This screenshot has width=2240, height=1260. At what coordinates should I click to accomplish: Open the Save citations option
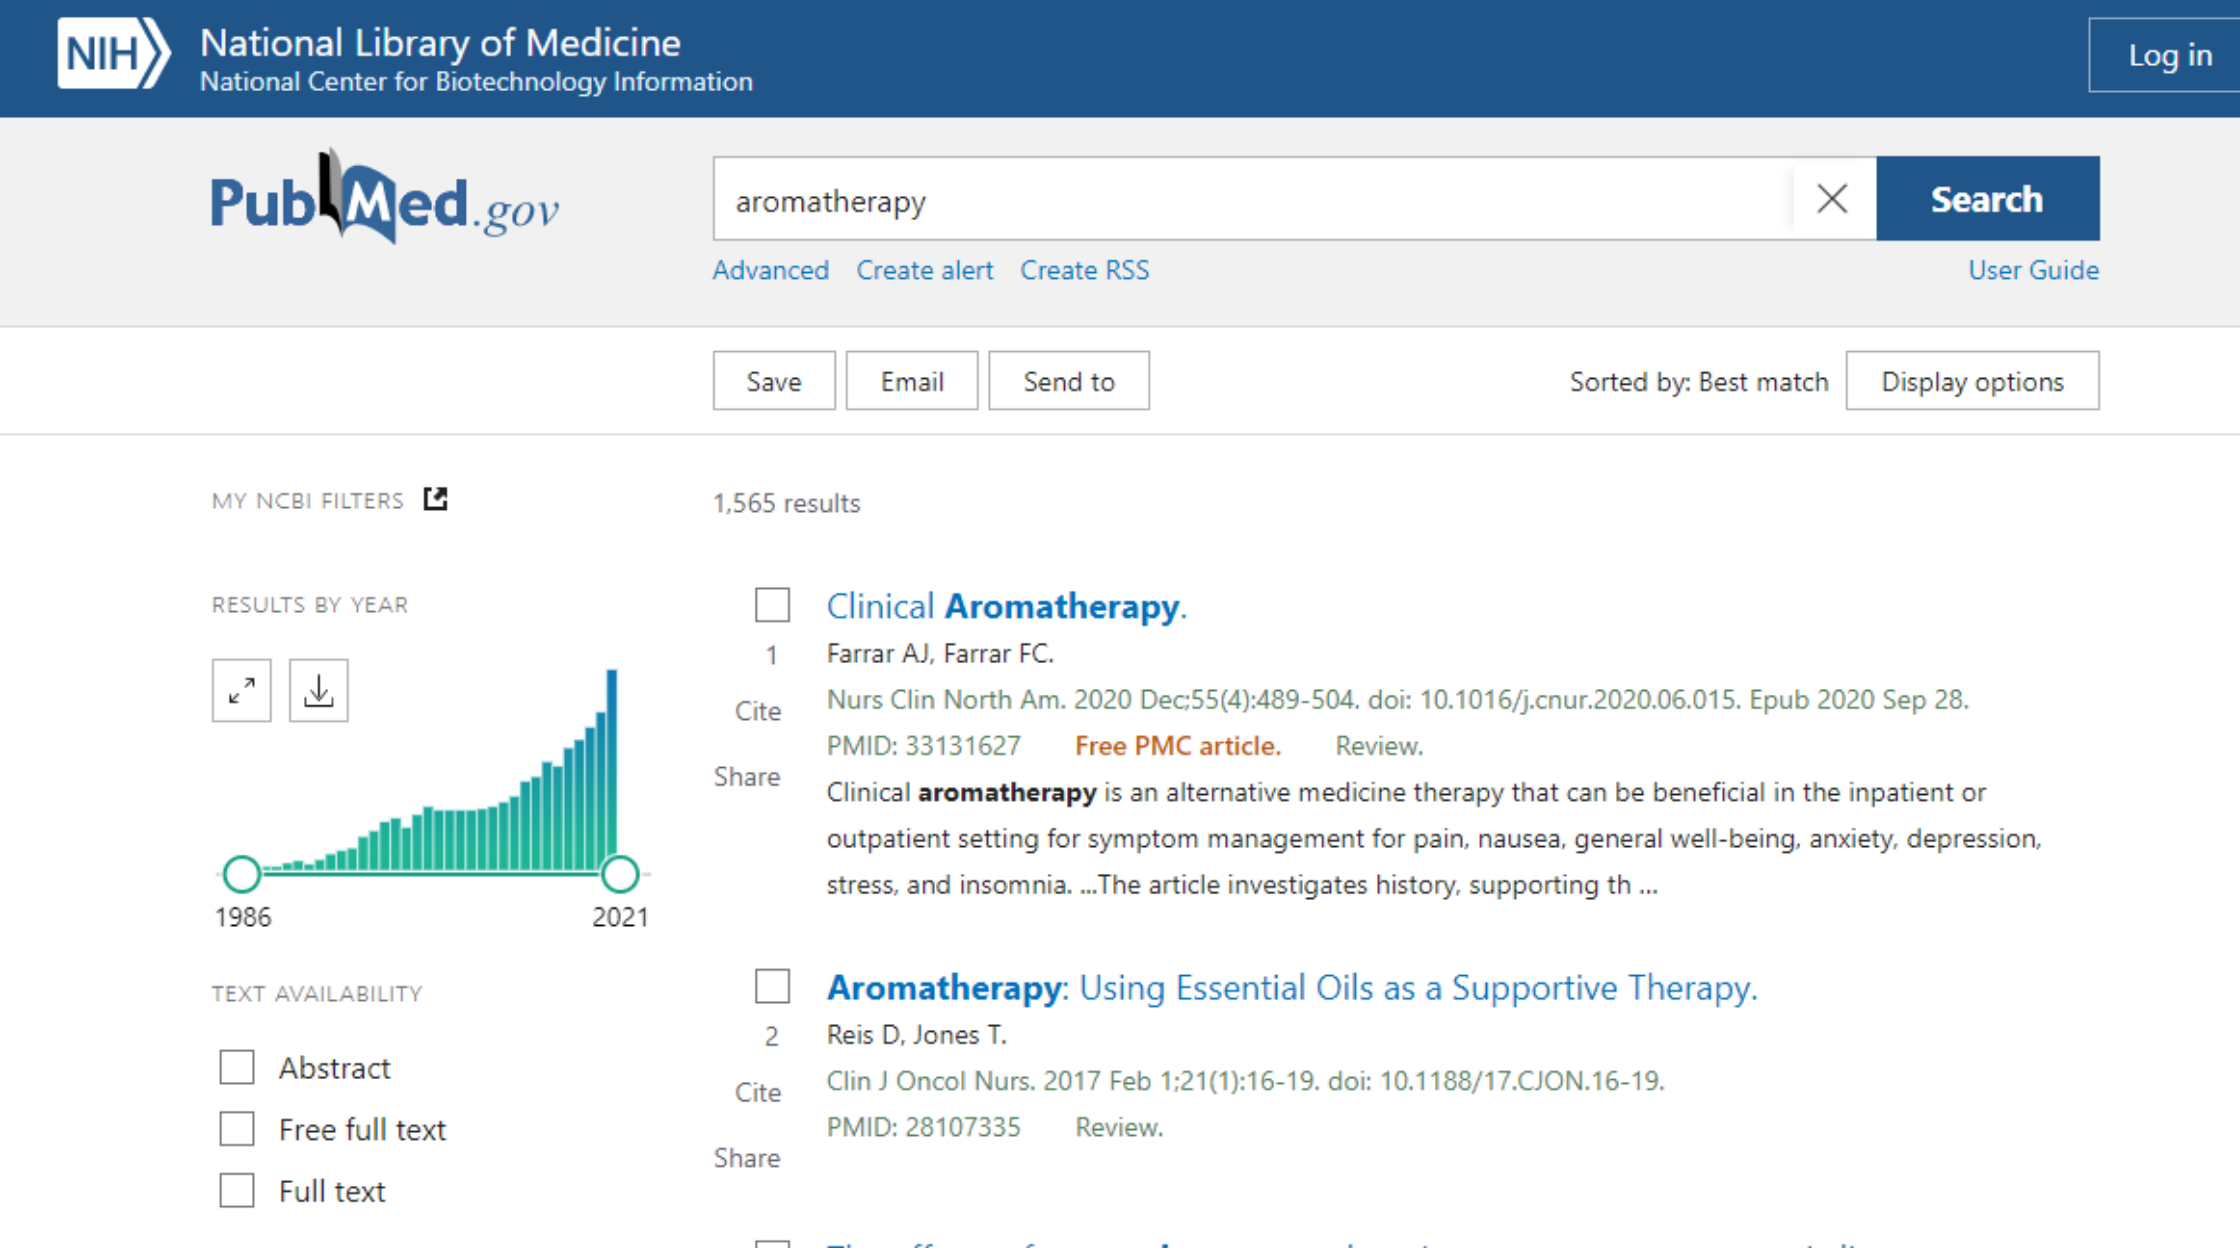point(773,381)
